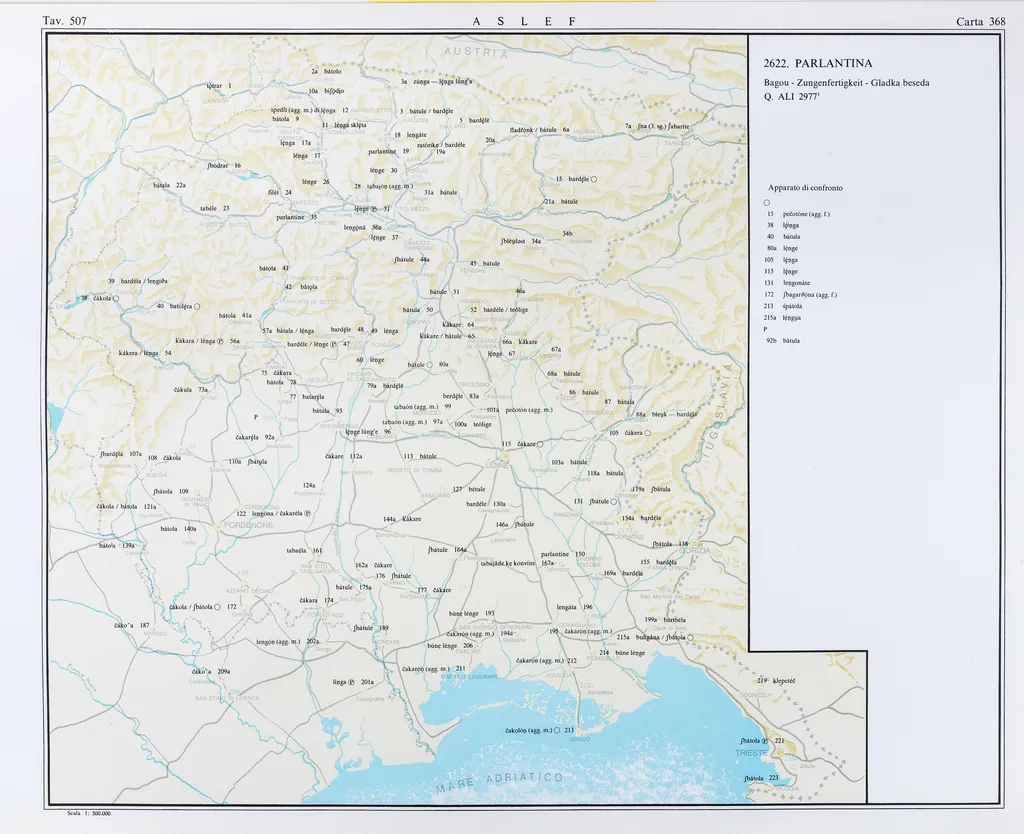
Task: Click the circle symbol under Apparato di confronto
Action: [766, 202]
